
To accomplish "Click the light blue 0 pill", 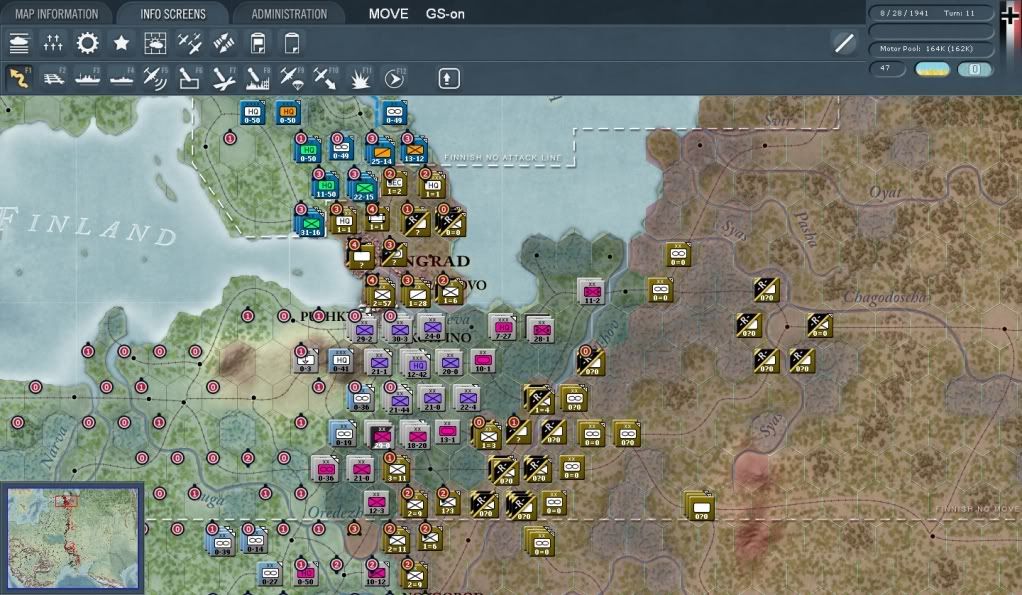I will 975,69.
